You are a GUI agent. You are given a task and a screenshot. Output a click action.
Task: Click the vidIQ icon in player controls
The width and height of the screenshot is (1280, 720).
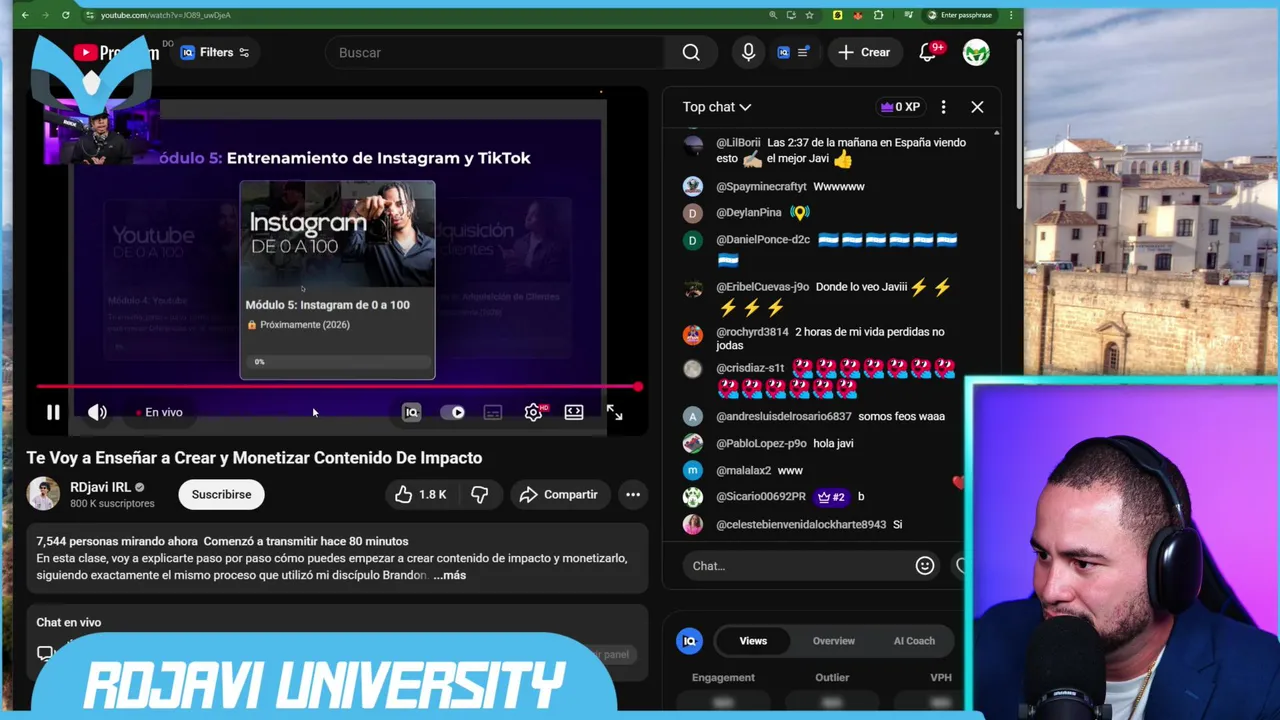[x=411, y=412]
